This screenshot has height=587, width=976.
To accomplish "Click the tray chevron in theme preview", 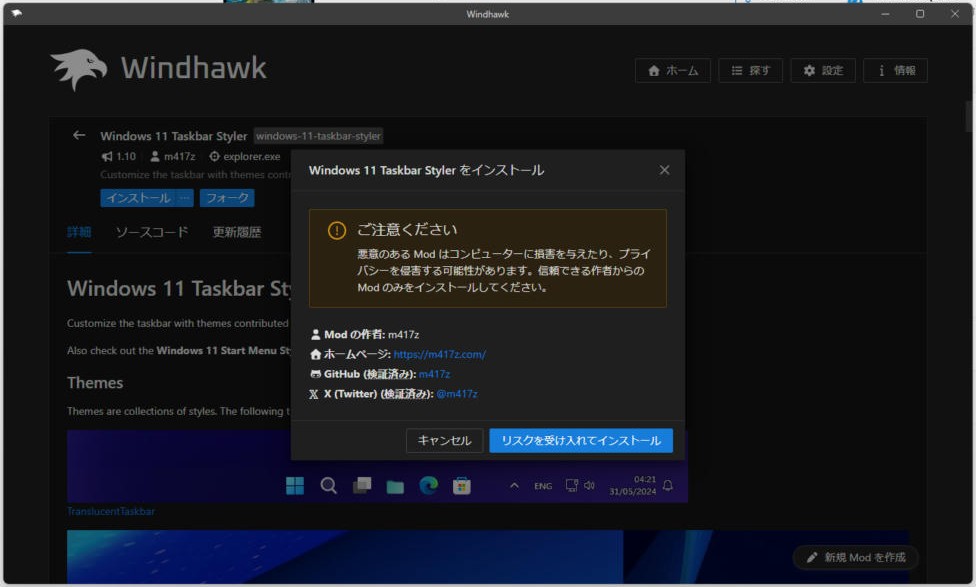I will [514, 486].
